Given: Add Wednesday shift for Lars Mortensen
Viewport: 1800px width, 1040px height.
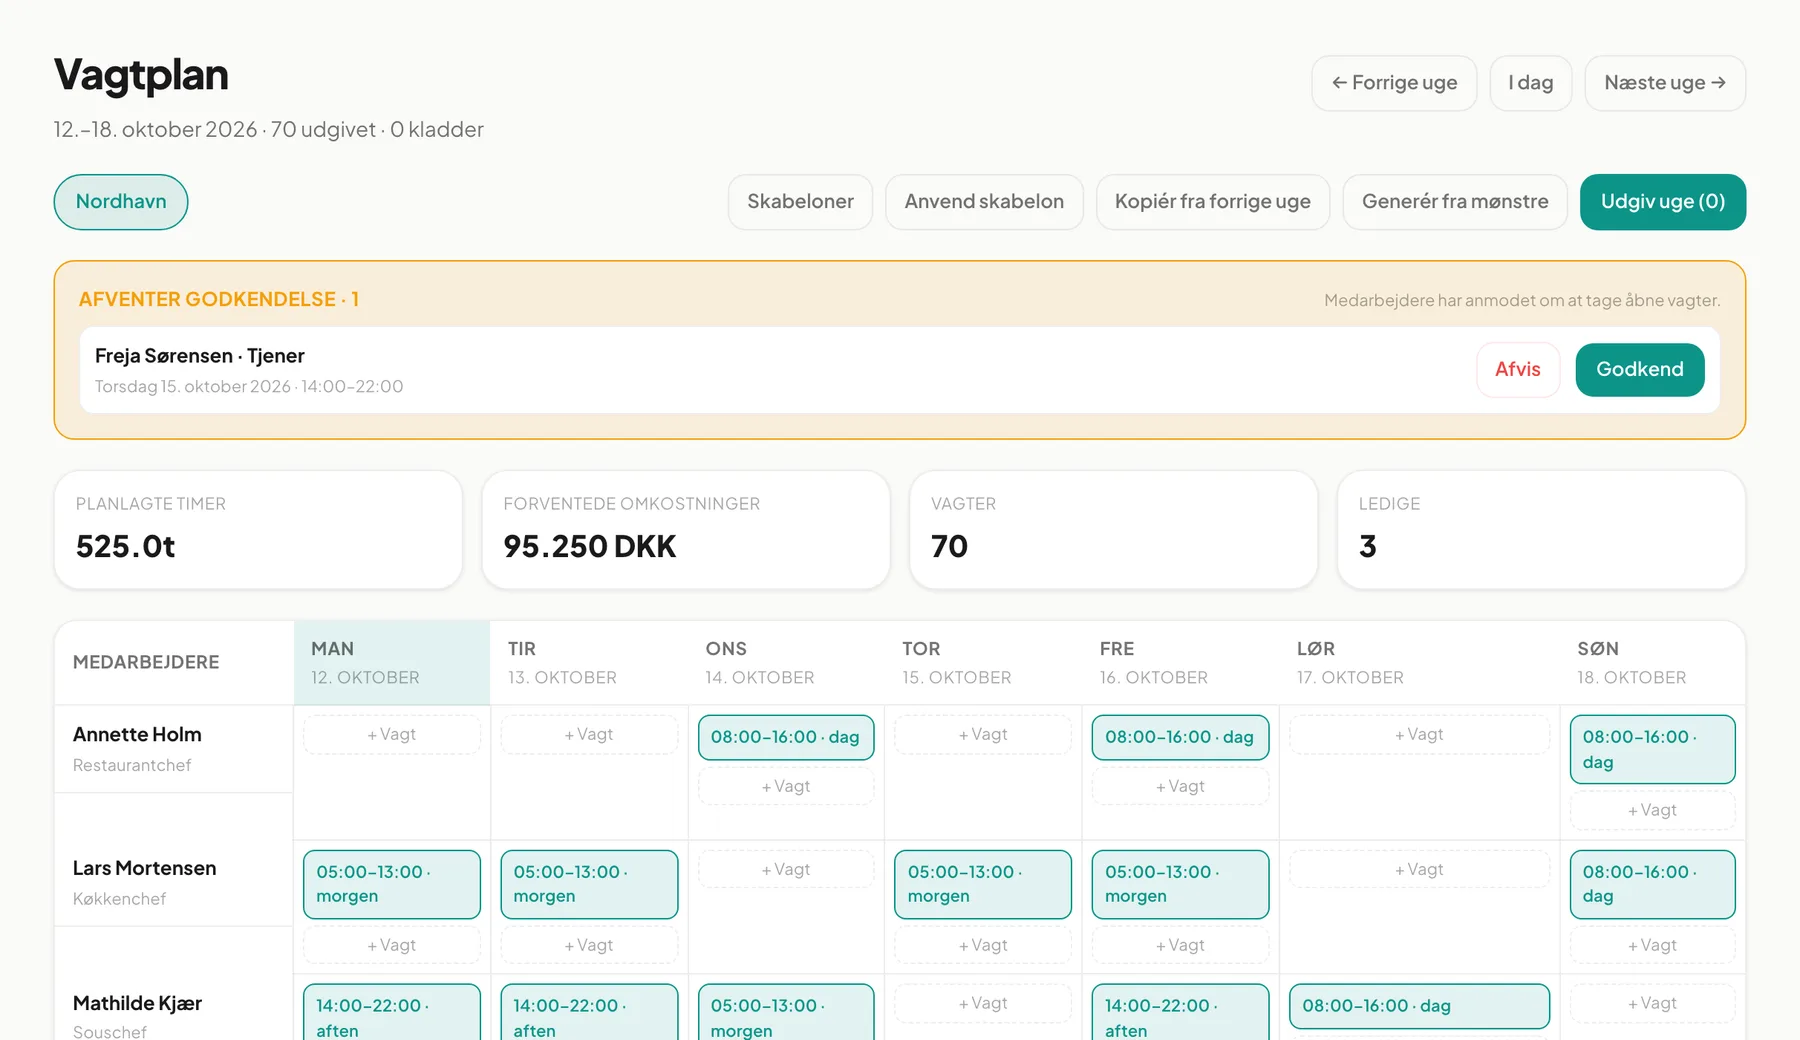Looking at the screenshot, I should click(786, 870).
